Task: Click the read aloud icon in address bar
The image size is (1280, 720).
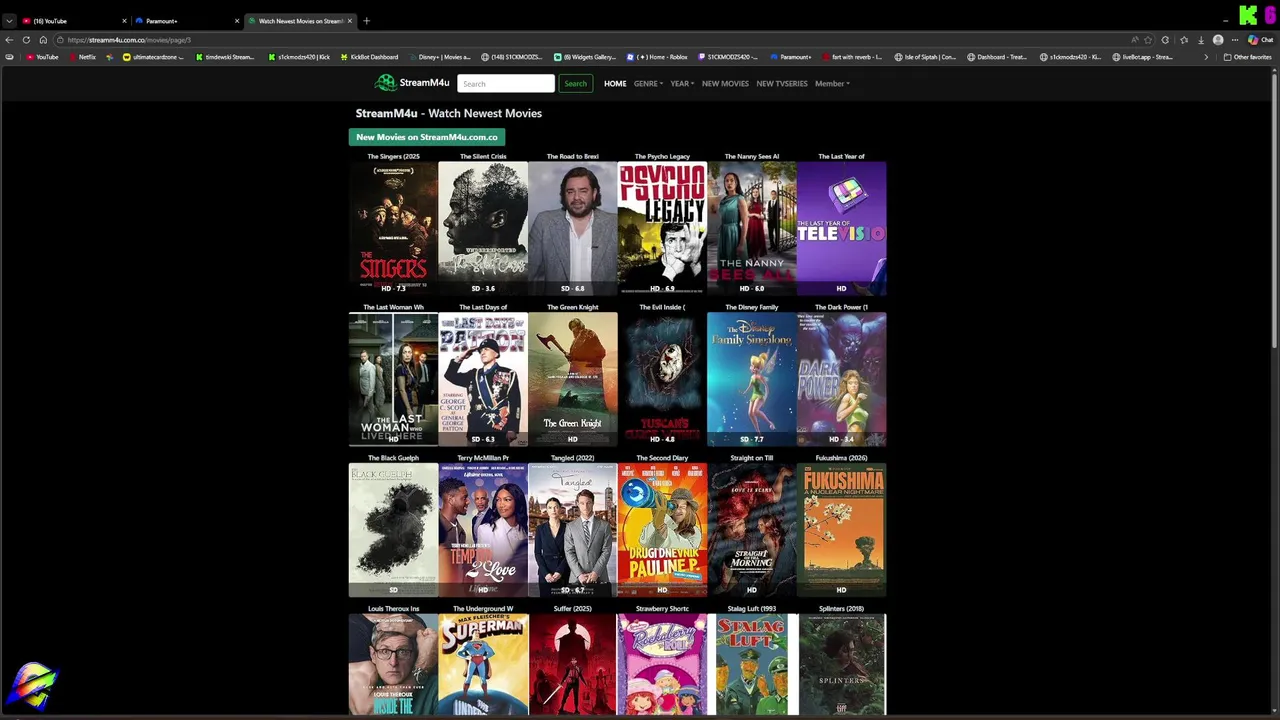Action: coord(1135,40)
